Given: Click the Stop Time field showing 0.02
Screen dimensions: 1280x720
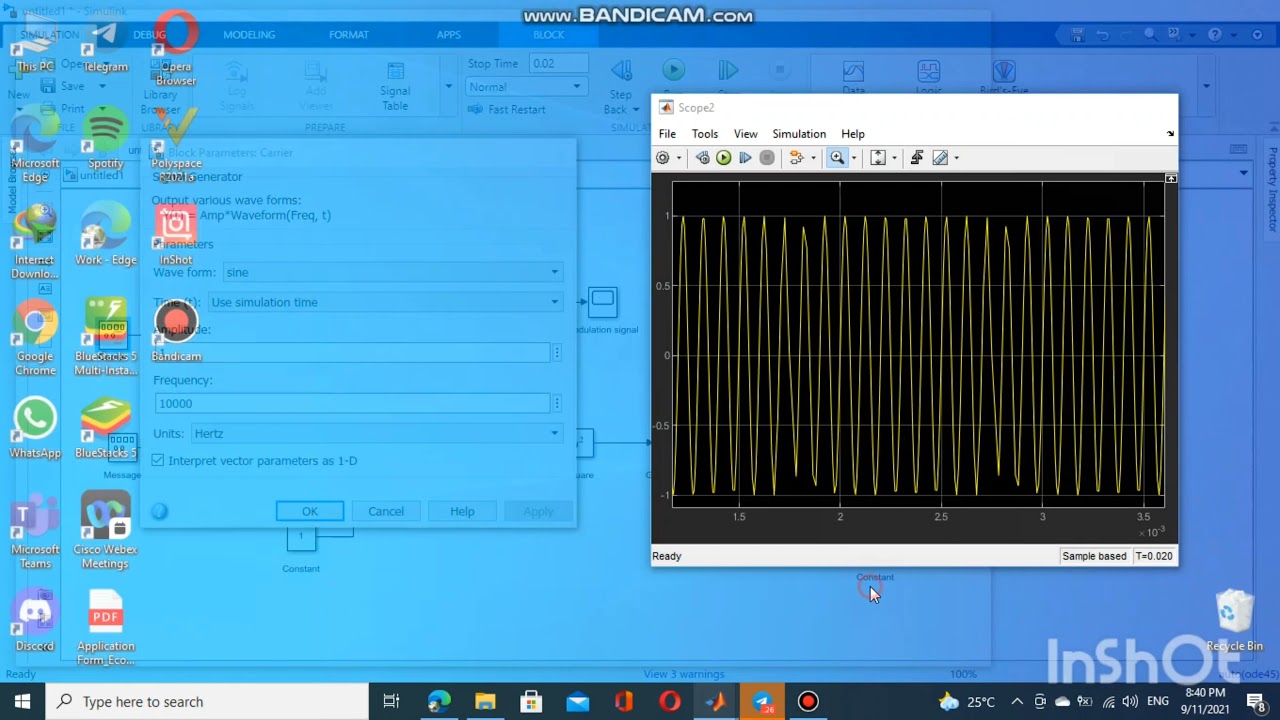Looking at the screenshot, I should coord(558,63).
